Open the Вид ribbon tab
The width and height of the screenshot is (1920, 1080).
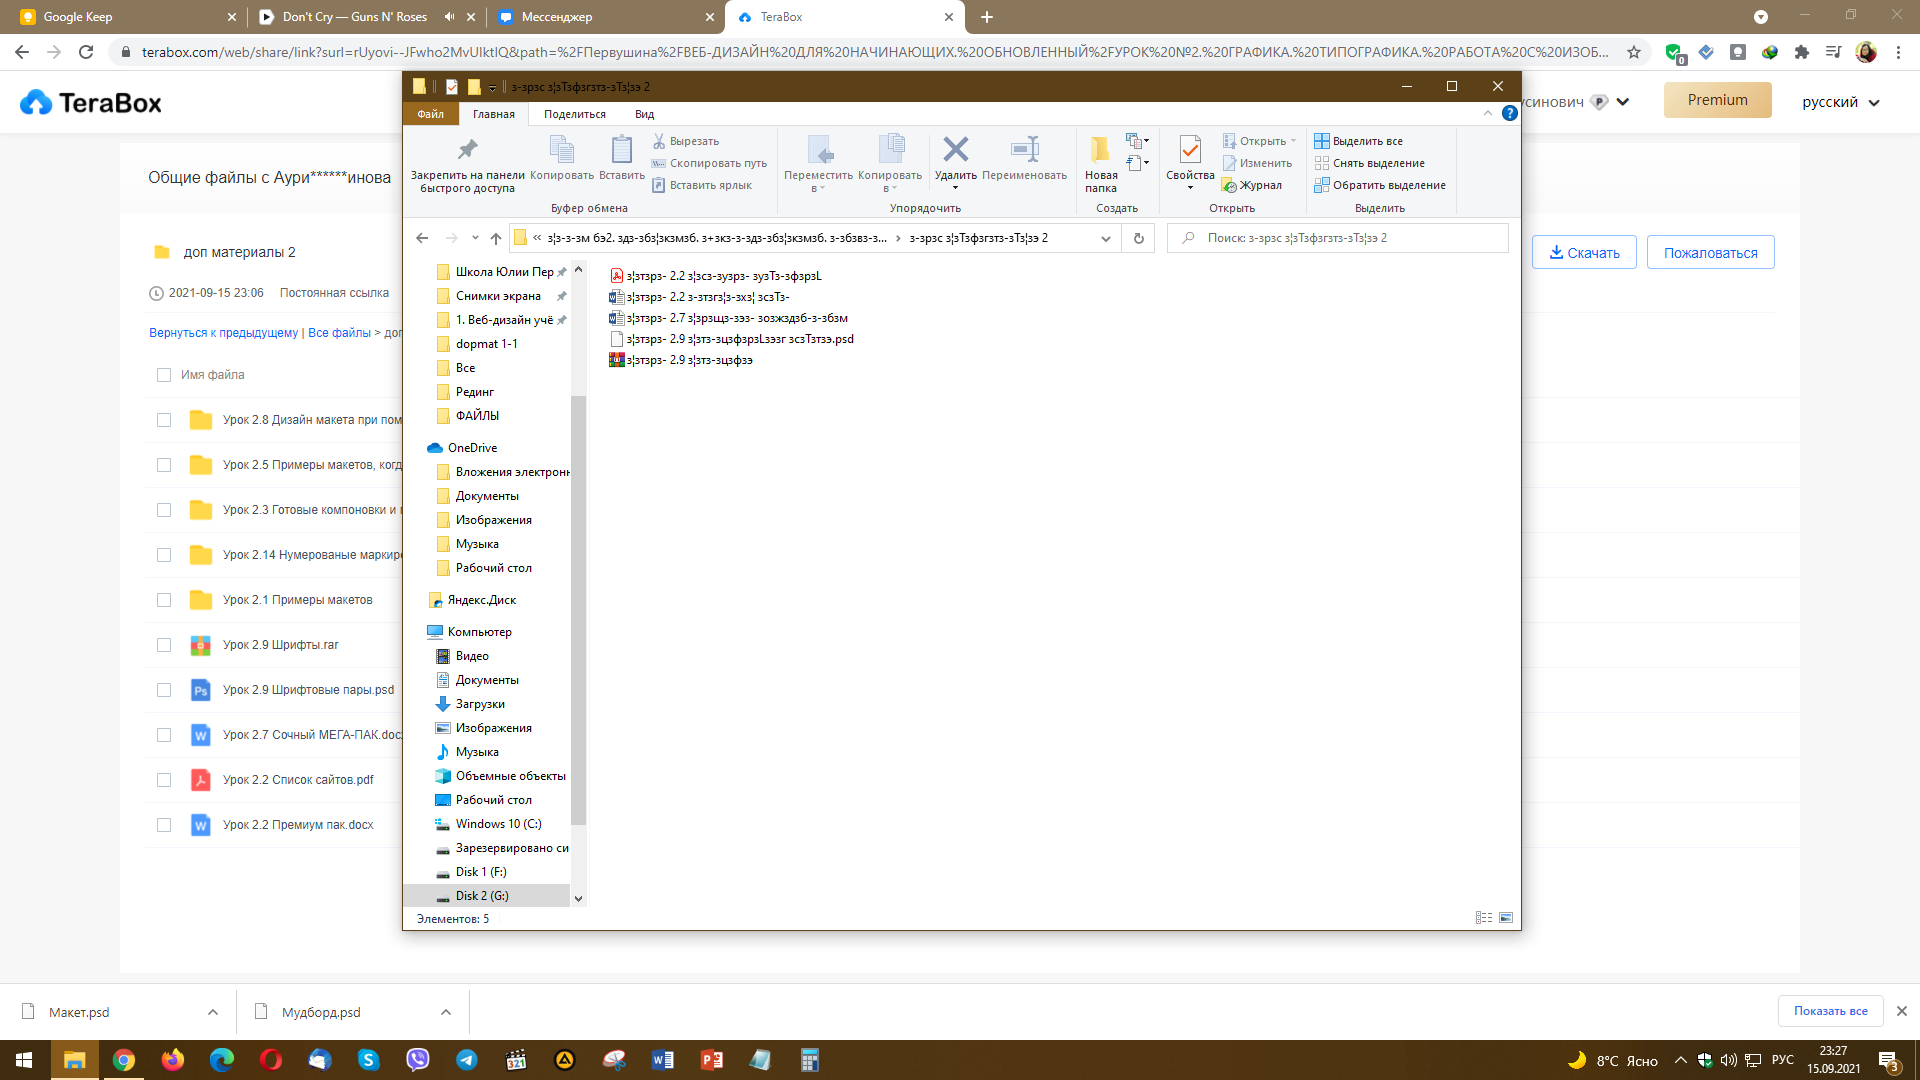click(644, 114)
